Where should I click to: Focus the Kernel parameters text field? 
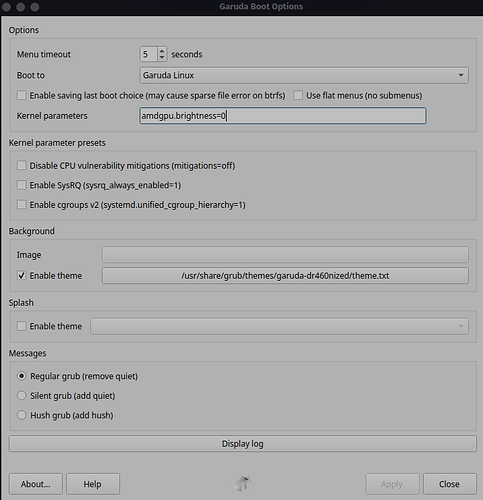(283, 116)
